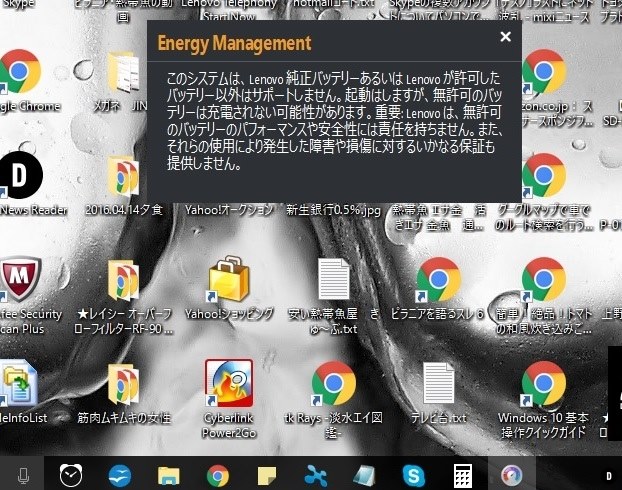Open the Amazon.co.jp Chrome shortcut

point(543,72)
